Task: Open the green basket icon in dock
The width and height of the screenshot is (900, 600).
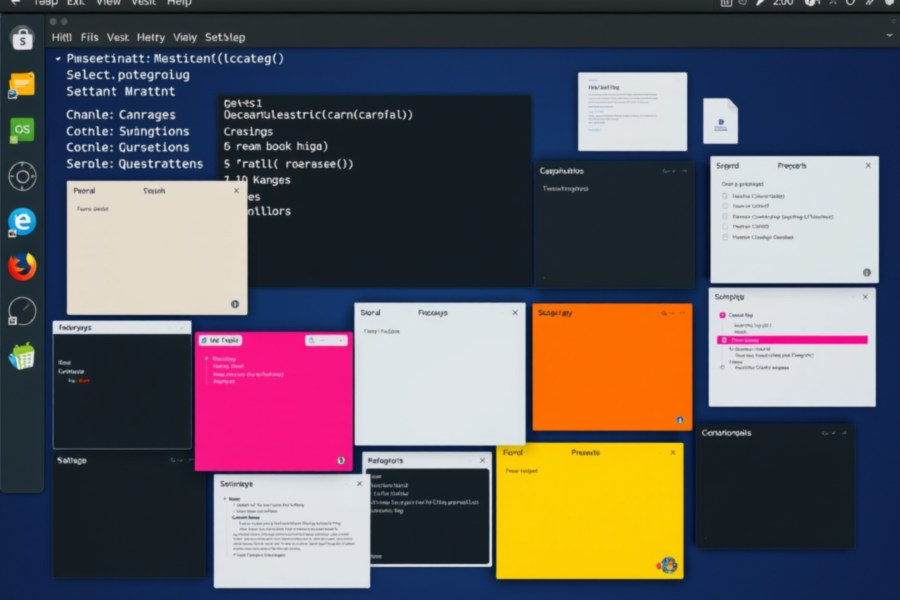Action: coord(22,357)
